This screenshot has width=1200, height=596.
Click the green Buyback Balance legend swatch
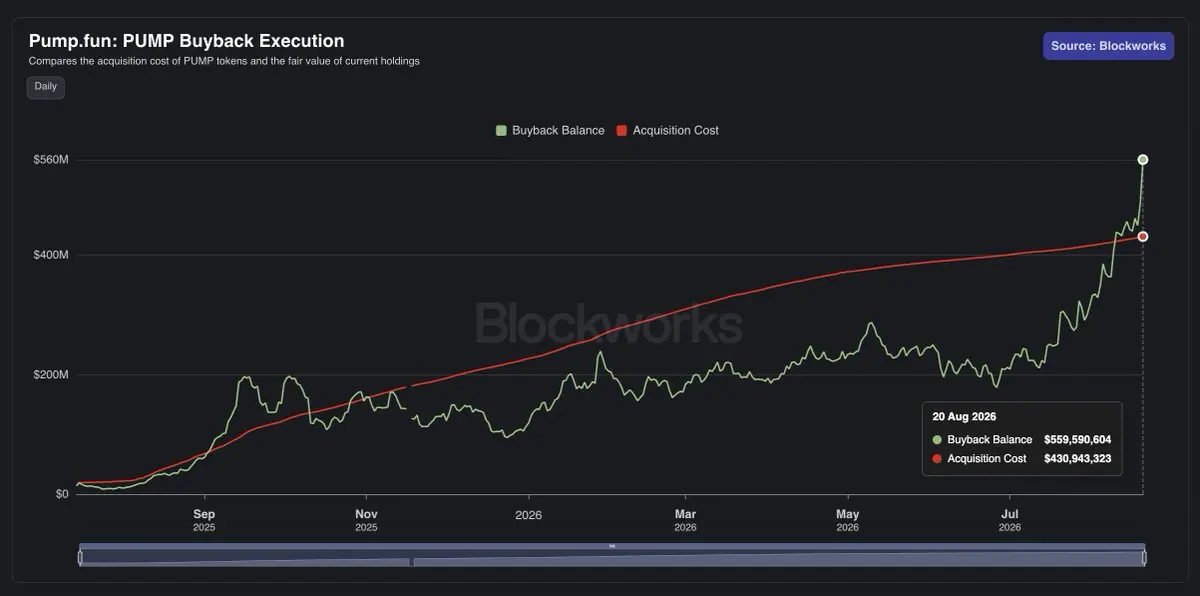click(x=501, y=130)
